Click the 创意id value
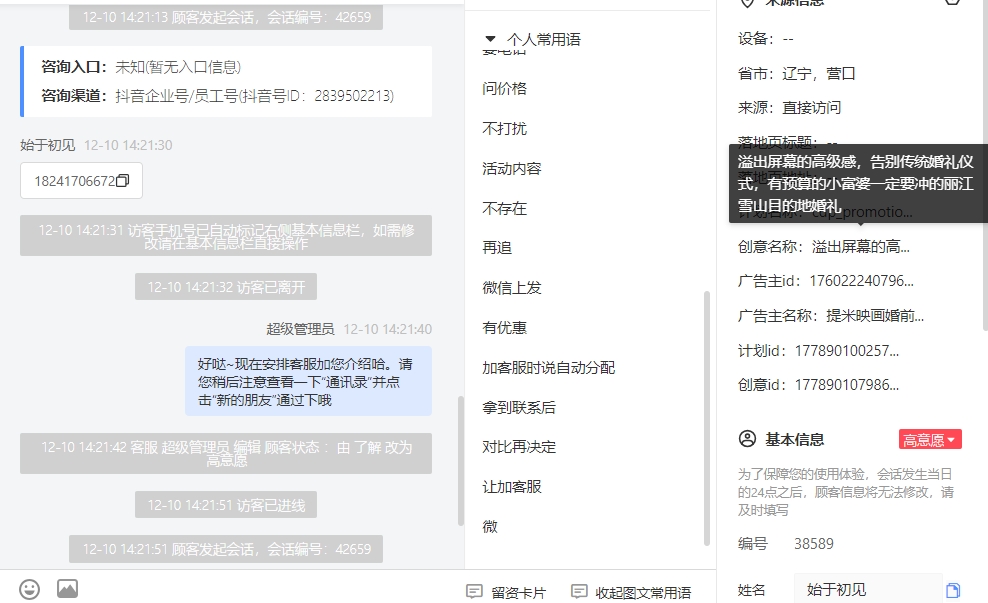This screenshot has width=988, height=603. [x=847, y=384]
